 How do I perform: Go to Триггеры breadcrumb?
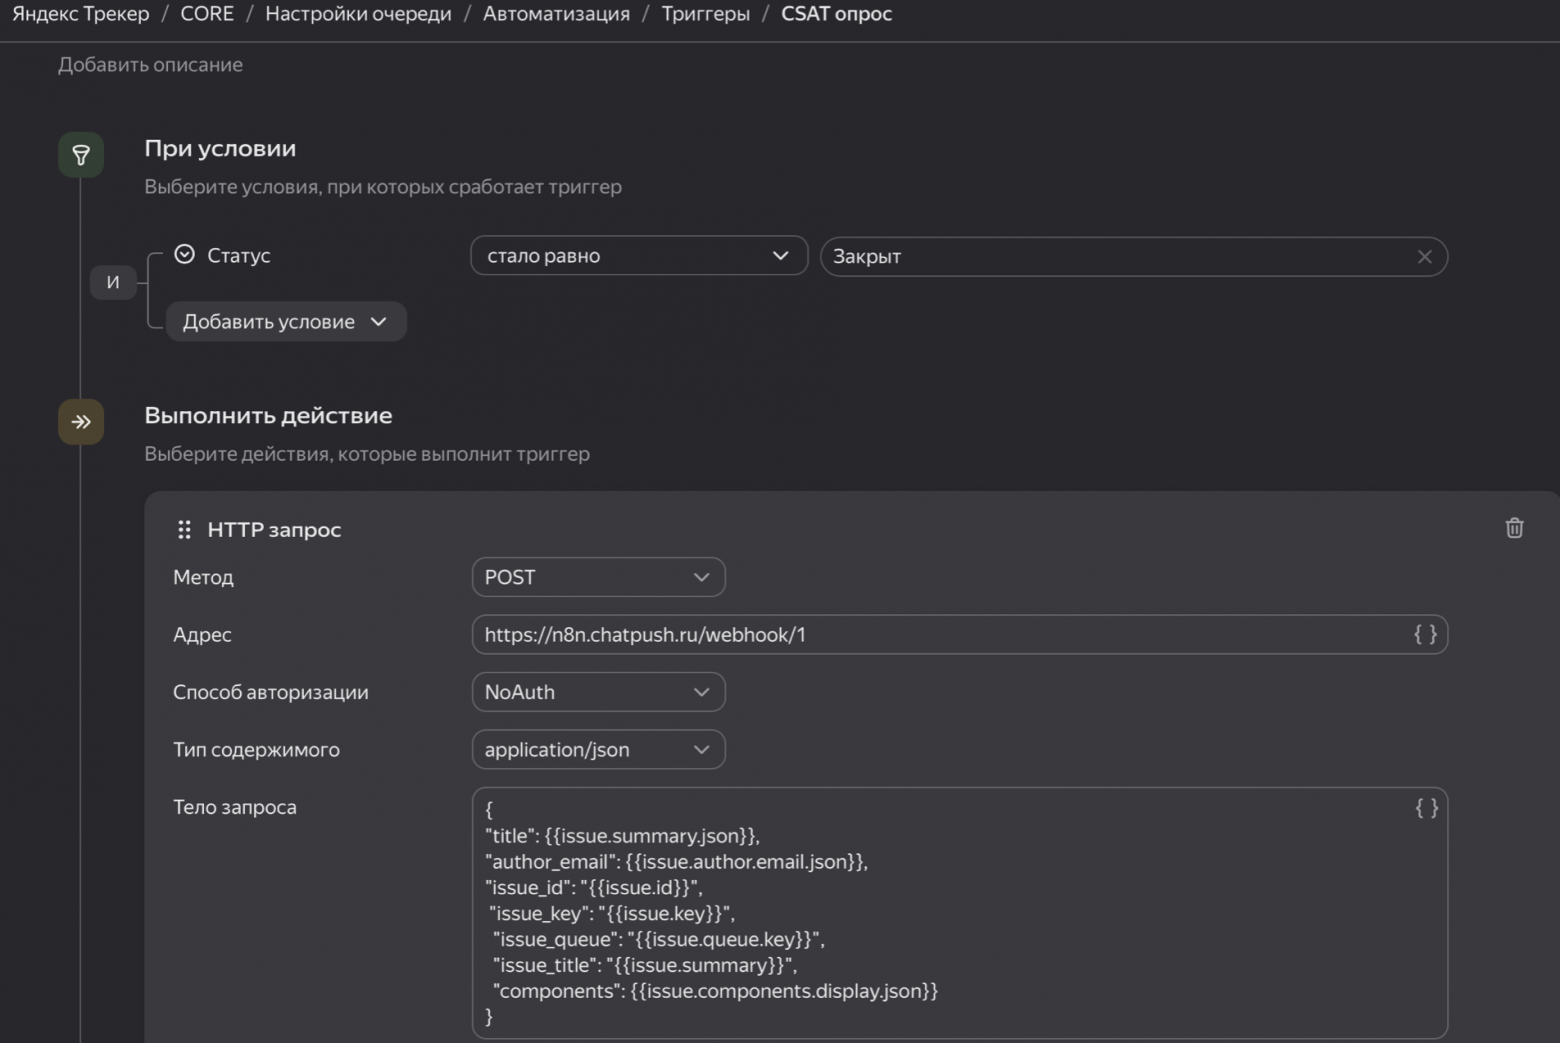[x=705, y=14]
